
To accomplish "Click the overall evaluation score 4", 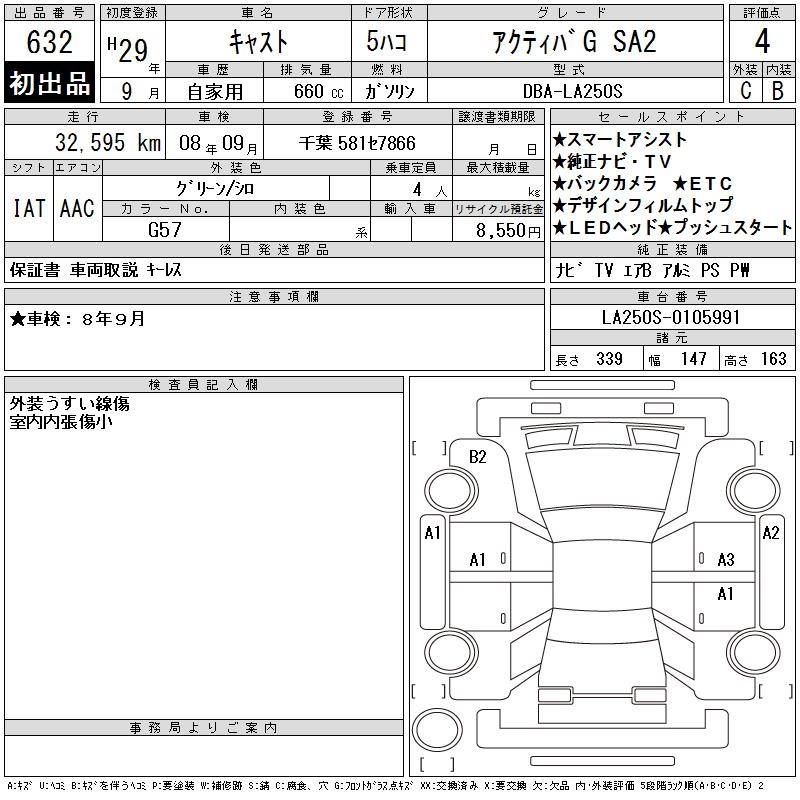I will 762,43.
